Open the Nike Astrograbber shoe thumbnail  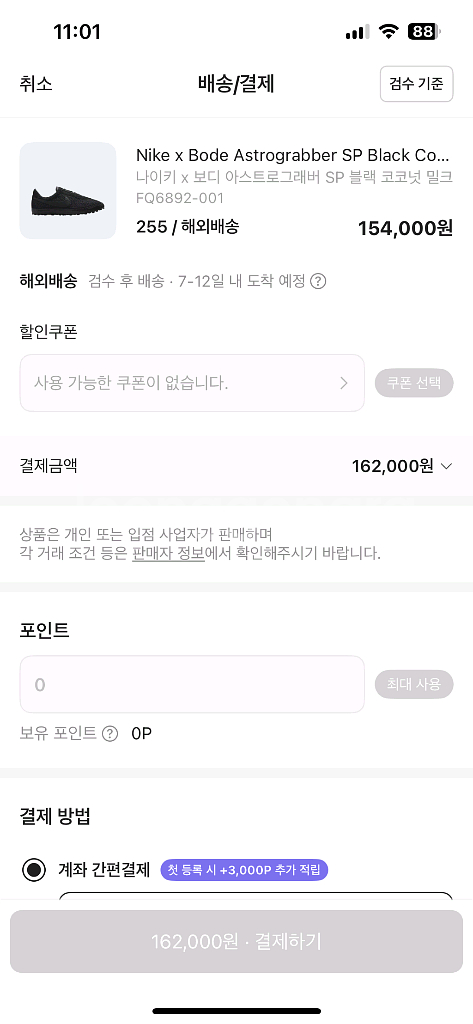click(x=68, y=191)
